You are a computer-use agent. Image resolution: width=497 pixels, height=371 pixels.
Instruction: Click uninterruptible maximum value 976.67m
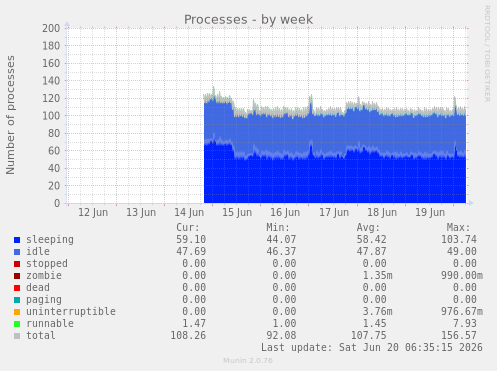coord(462,311)
